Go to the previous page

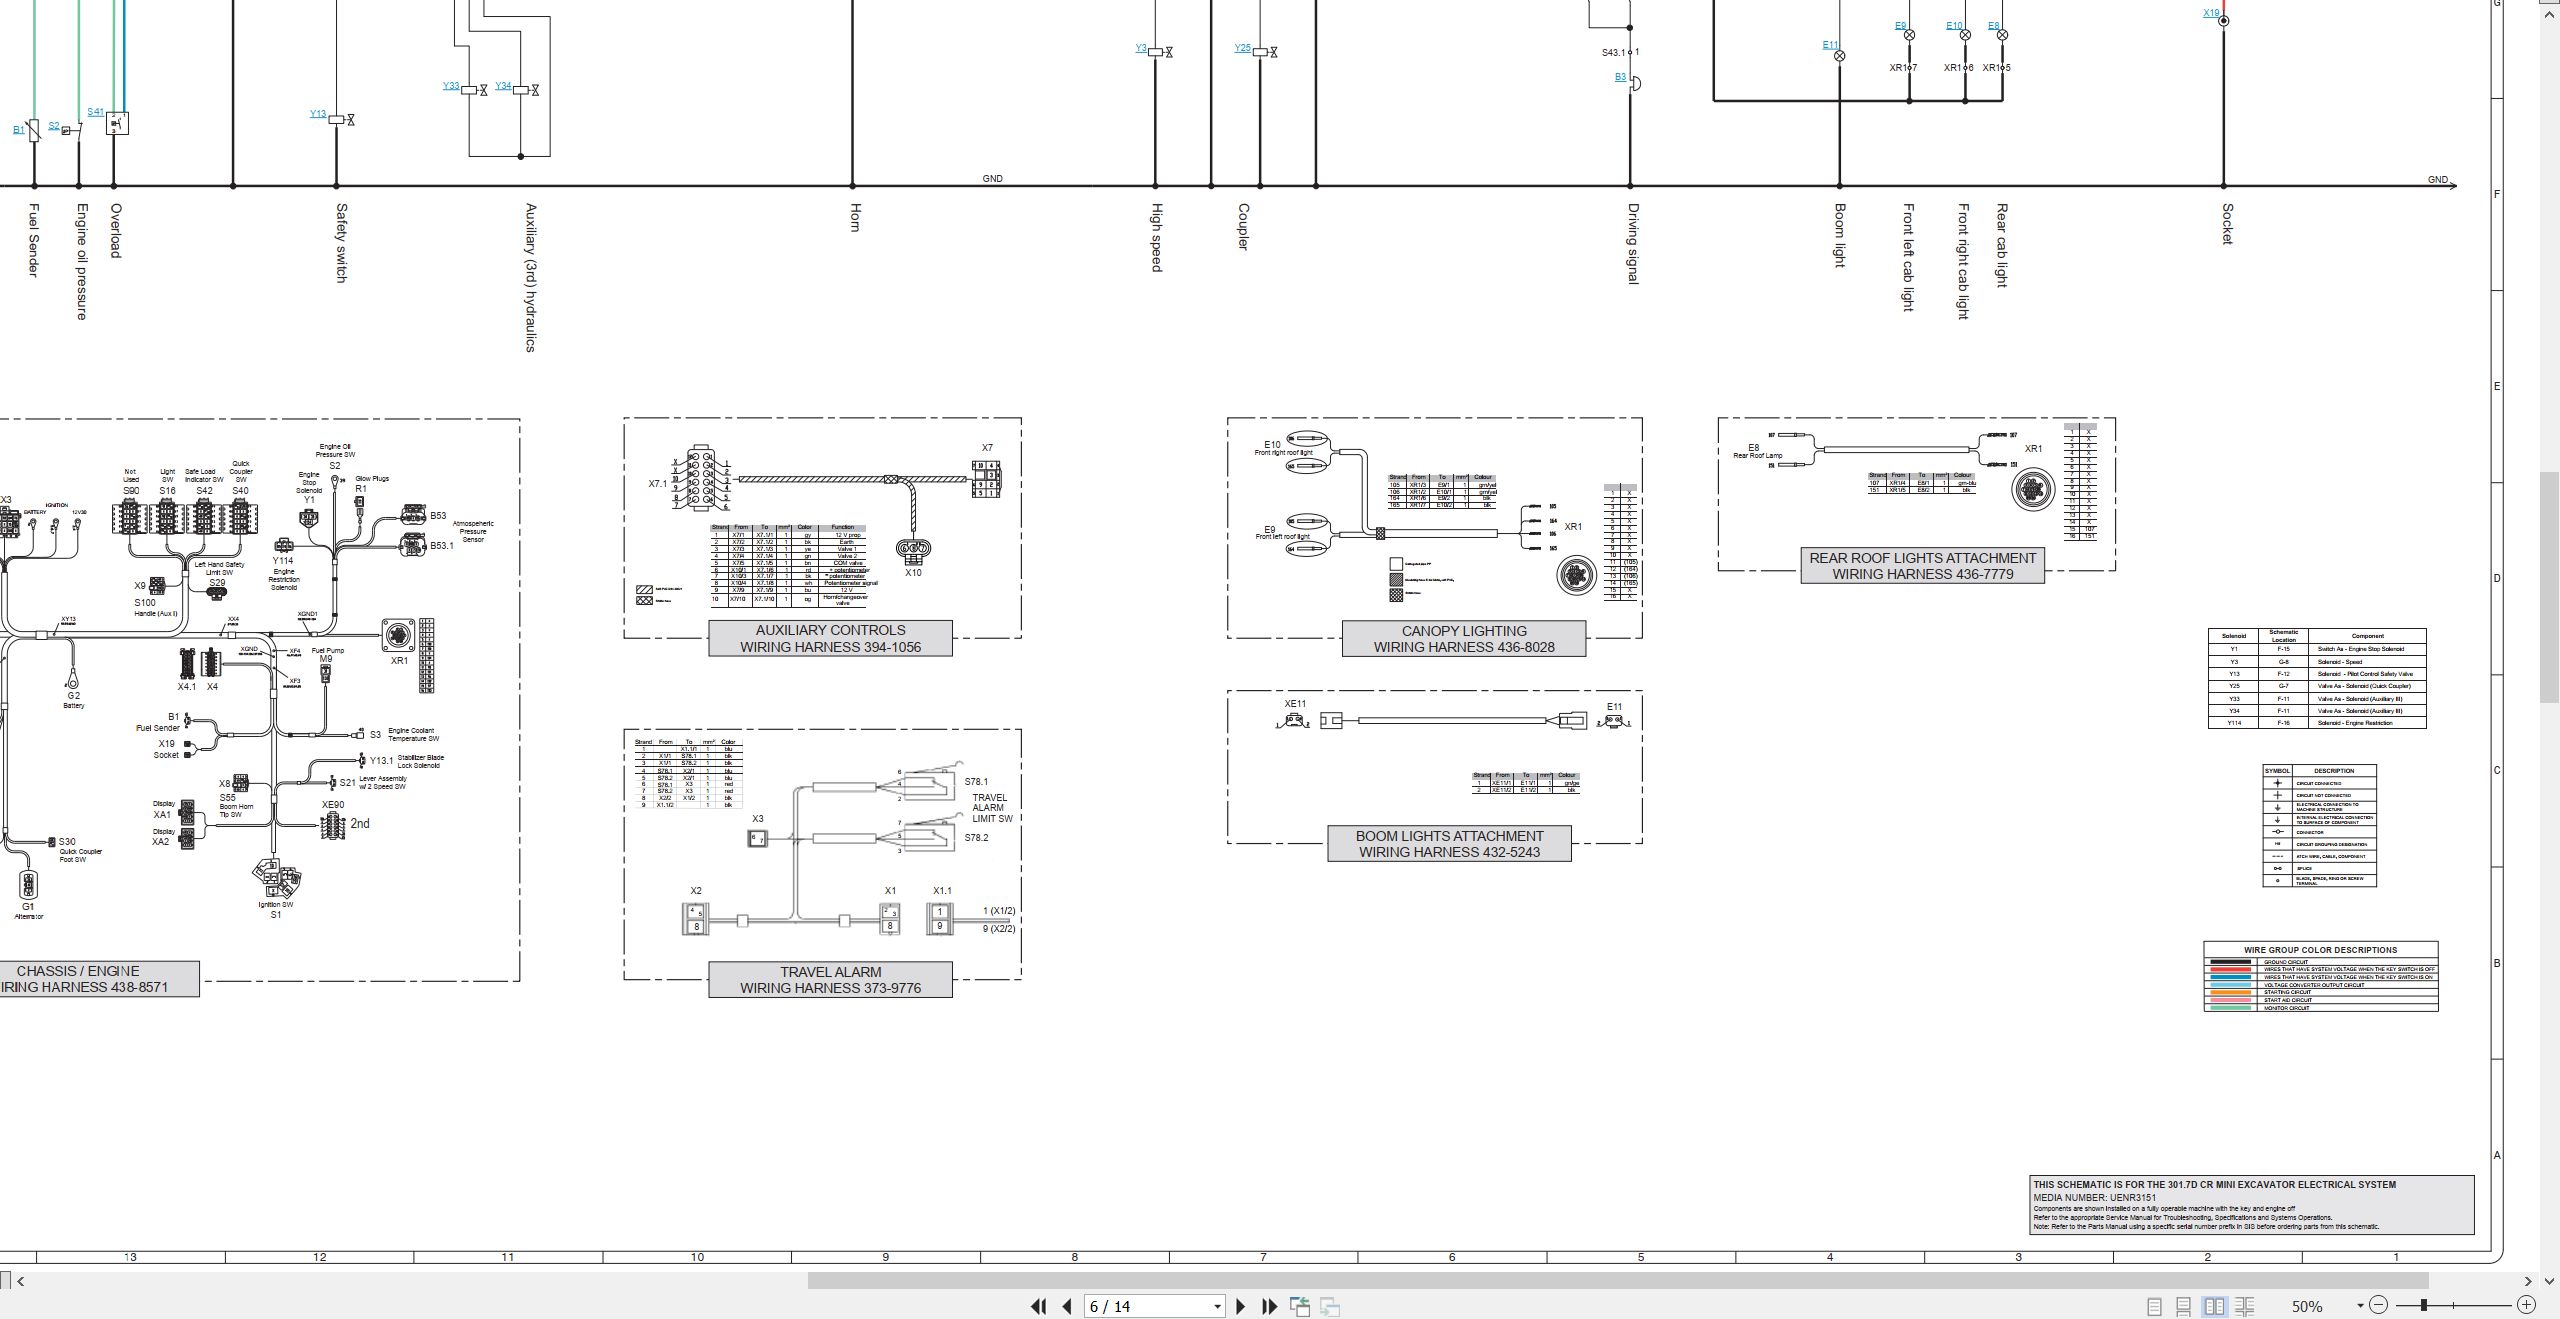pyautogui.click(x=1067, y=1306)
